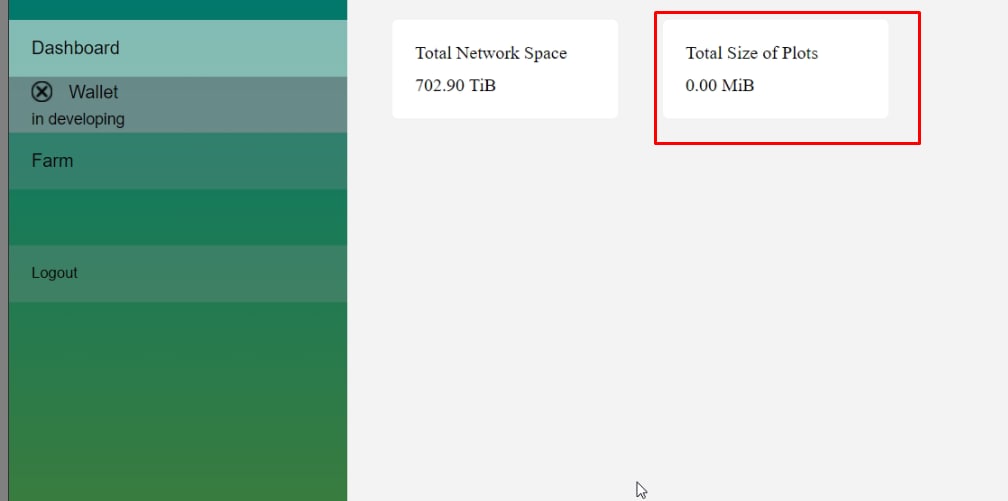Click the gray strip at the window's left edge
Viewport: 1008px width, 501px height.
point(4,250)
